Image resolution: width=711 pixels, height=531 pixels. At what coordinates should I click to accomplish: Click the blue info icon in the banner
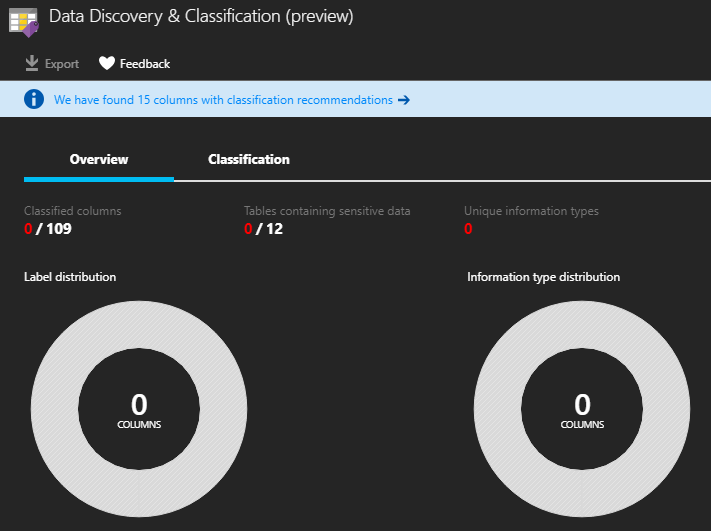pyautogui.click(x=35, y=100)
